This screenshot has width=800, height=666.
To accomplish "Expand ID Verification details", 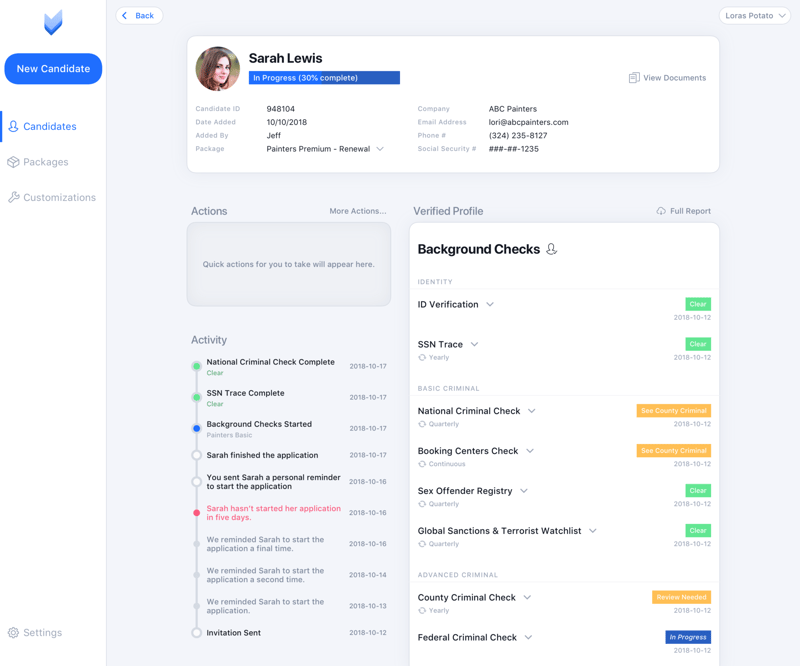I will pyautogui.click(x=490, y=304).
